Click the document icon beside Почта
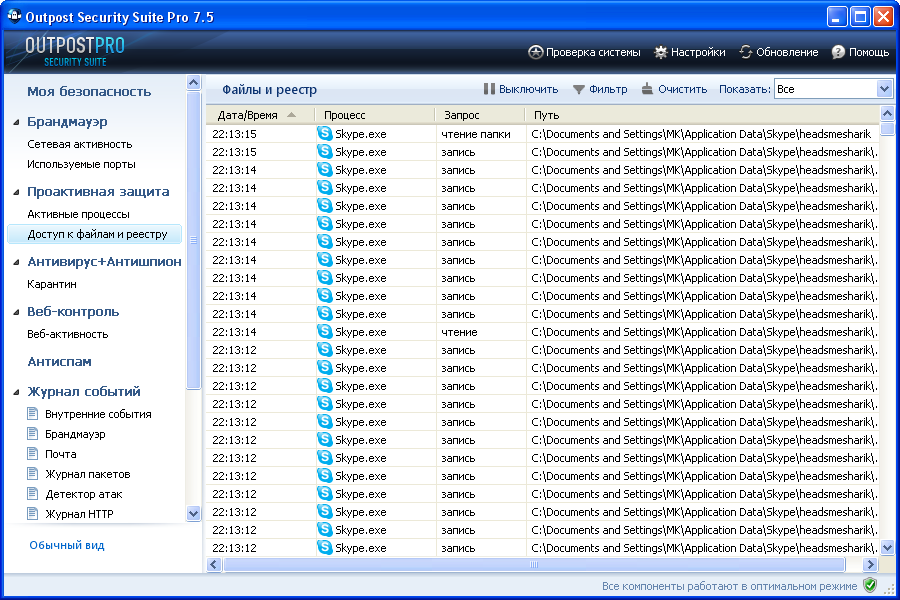Screen dimensions: 900x600 [x=33, y=454]
